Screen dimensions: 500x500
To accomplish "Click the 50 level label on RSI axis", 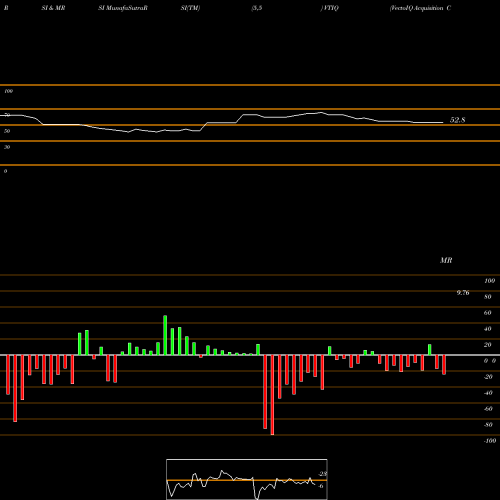I will pos(7,131).
